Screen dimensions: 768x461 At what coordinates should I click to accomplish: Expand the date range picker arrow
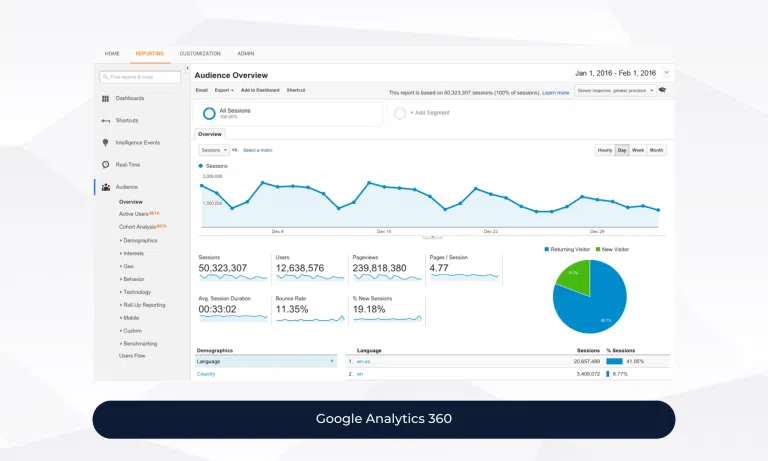click(x=667, y=73)
